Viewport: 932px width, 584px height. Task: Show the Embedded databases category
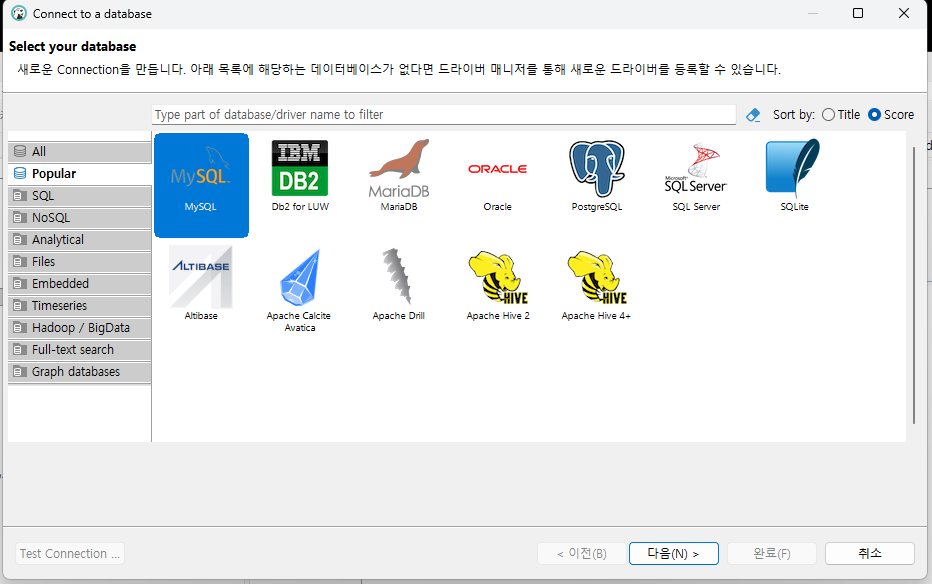point(80,283)
